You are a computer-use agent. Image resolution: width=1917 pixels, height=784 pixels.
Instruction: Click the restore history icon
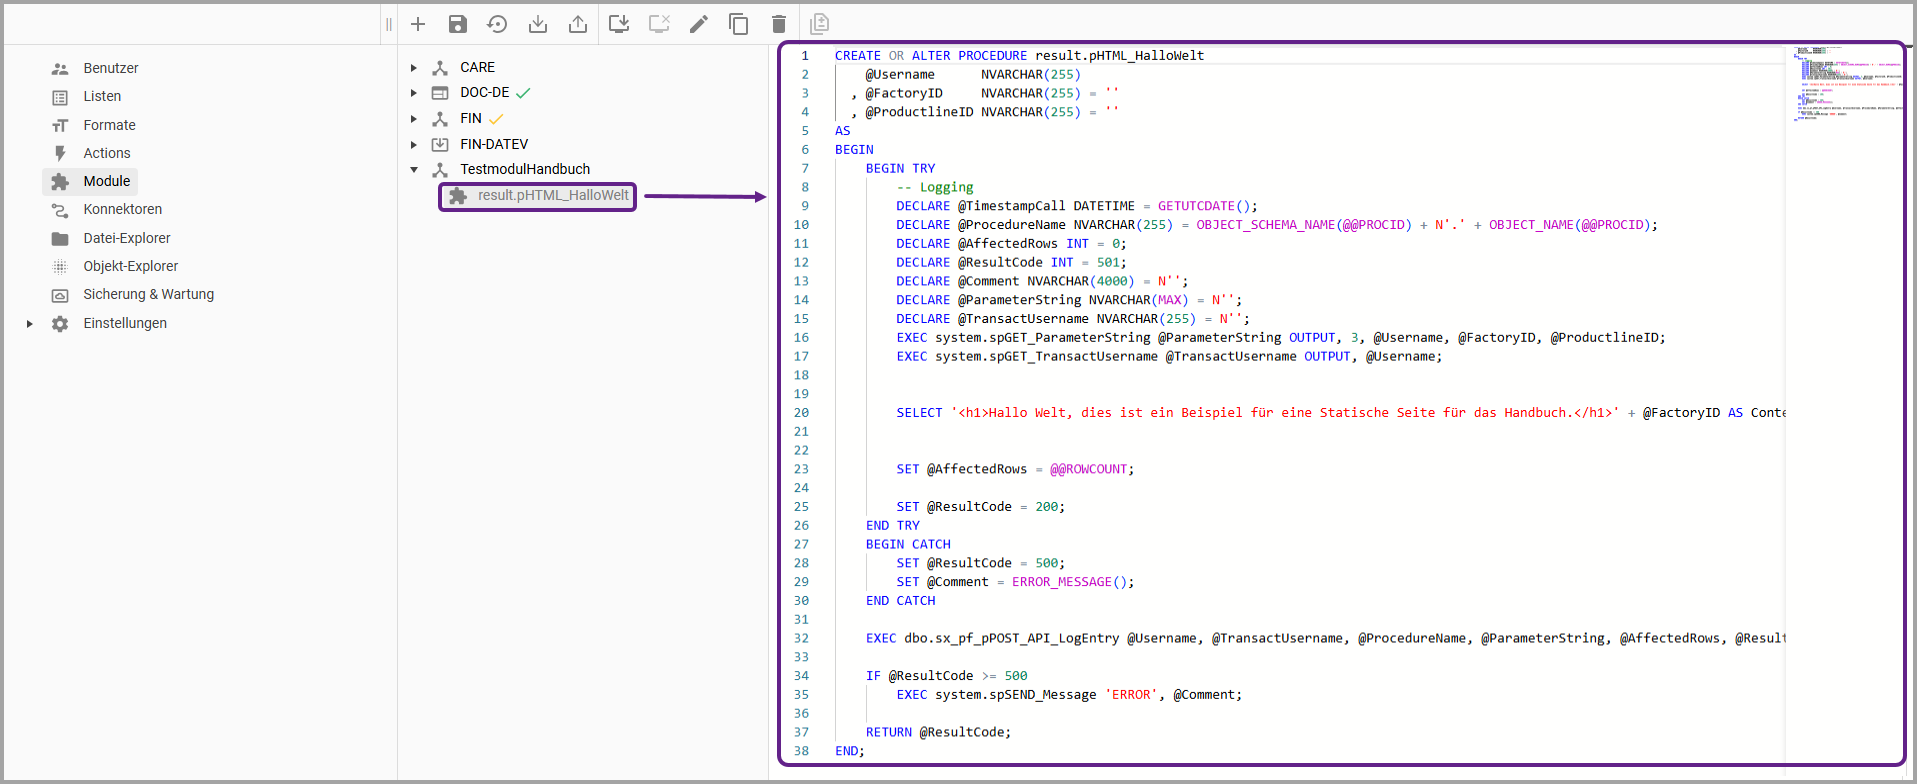[x=497, y=24]
